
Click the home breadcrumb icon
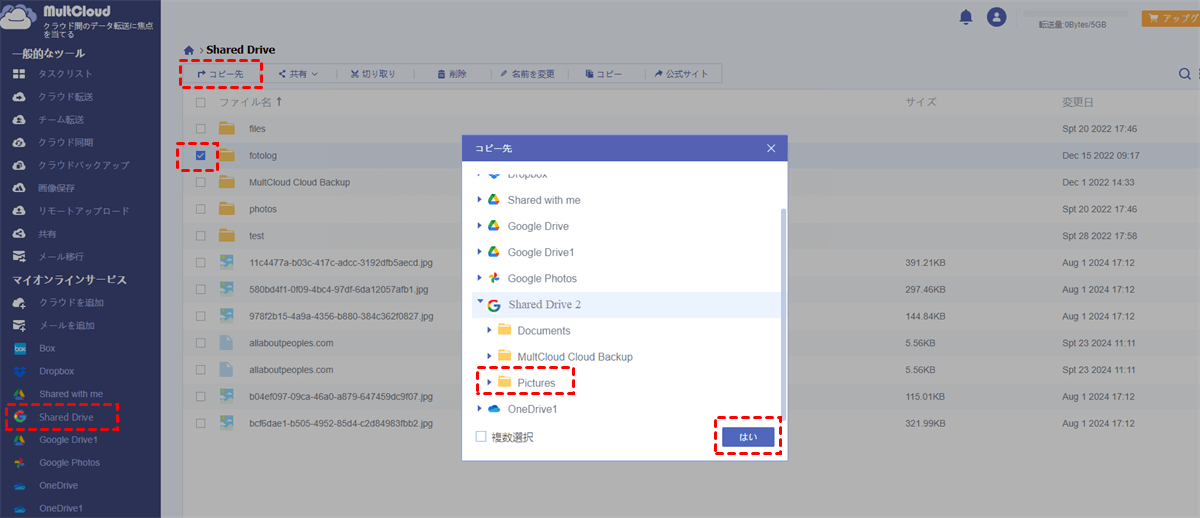pos(189,50)
